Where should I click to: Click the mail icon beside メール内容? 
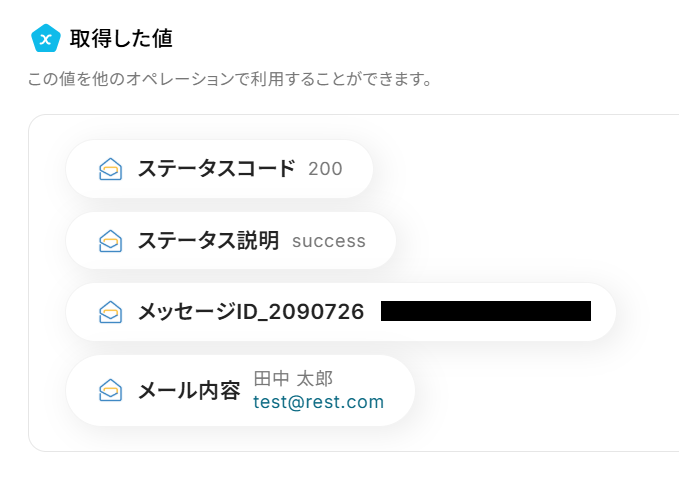click(x=111, y=390)
